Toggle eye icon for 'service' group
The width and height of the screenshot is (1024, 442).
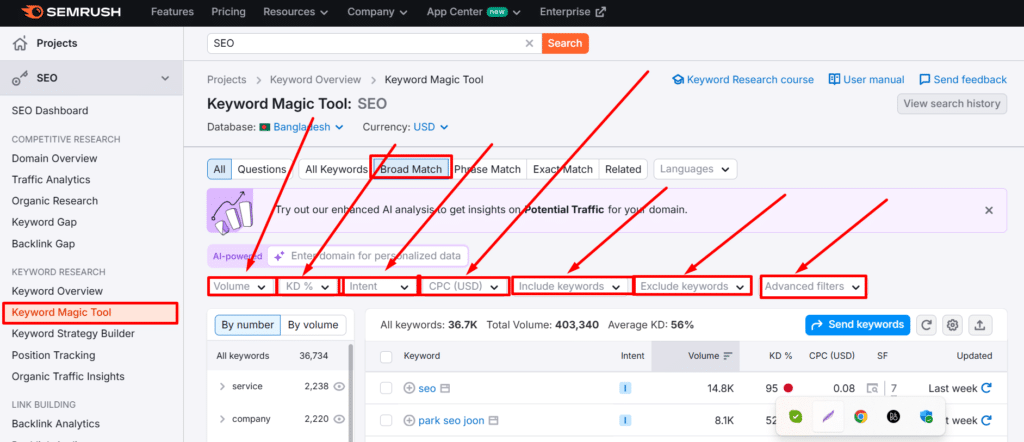click(x=339, y=387)
